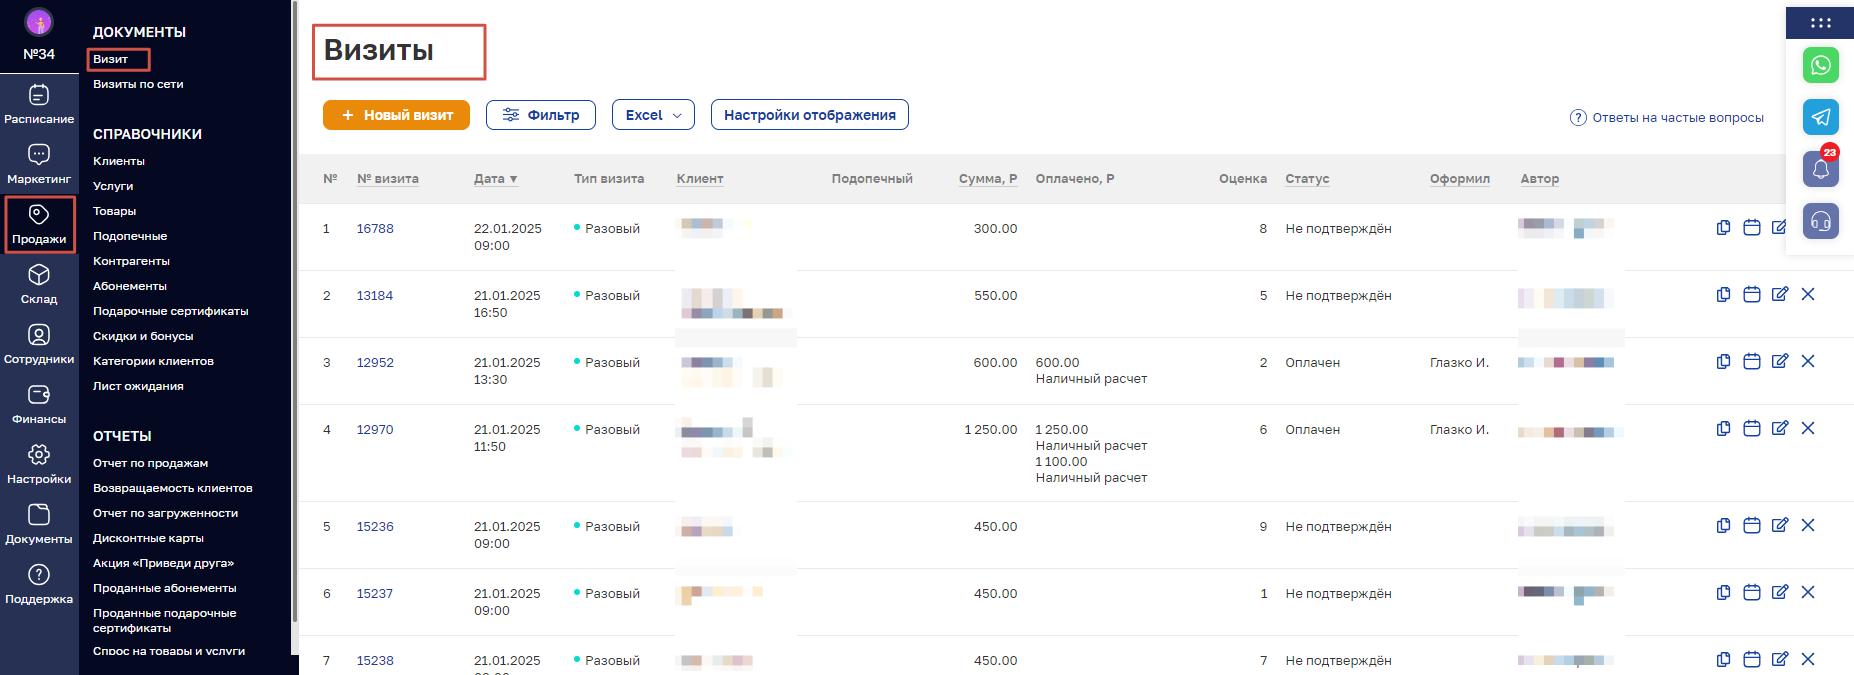Copy visit 15236
The width and height of the screenshot is (1854, 675).
(x=1723, y=526)
